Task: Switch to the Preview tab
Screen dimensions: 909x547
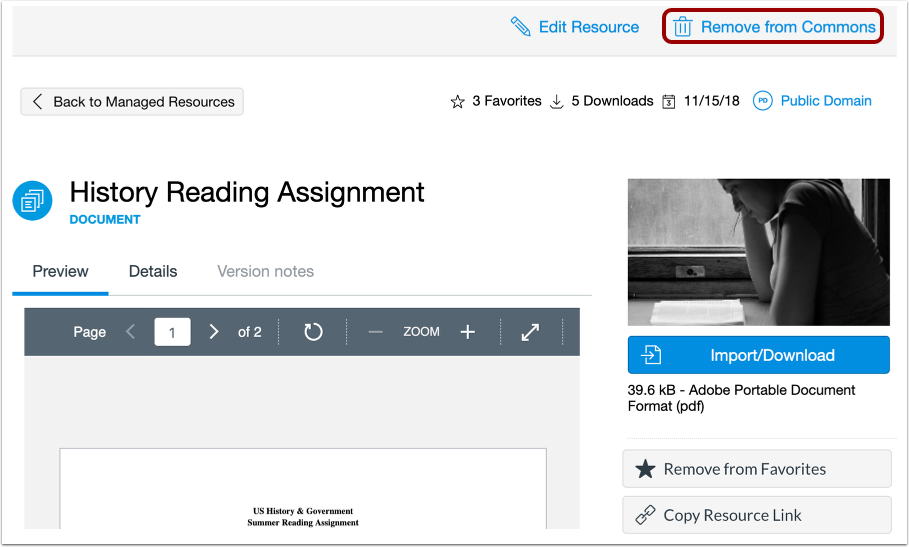Action: [x=60, y=271]
